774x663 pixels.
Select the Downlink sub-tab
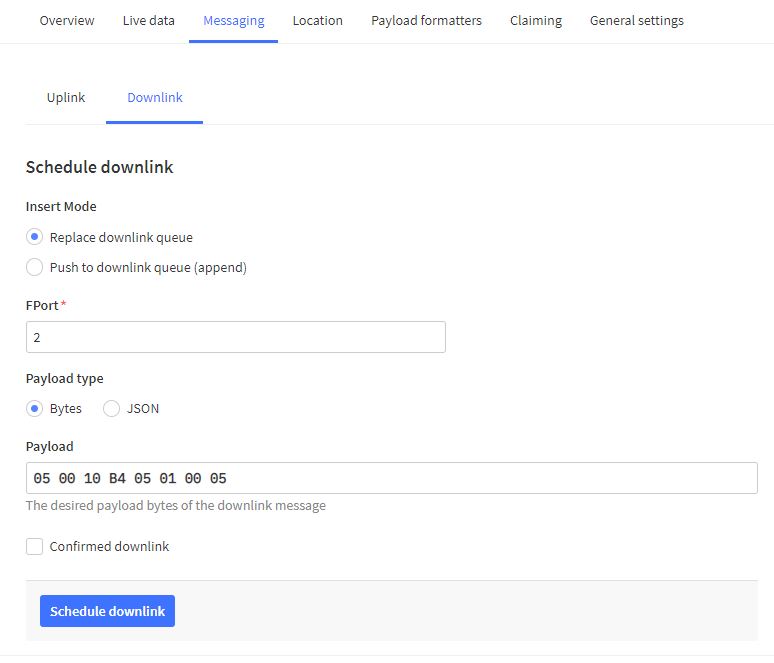point(154,98)
